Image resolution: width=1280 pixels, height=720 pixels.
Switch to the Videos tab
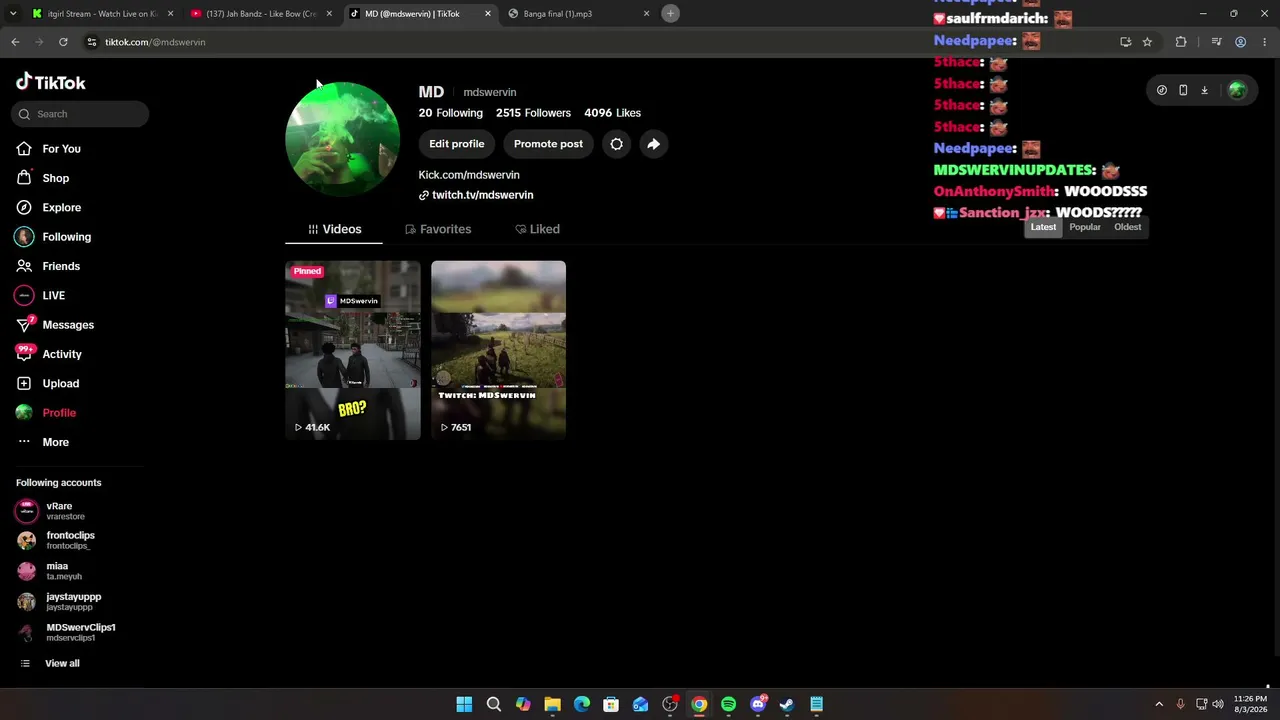click(334, 229)
